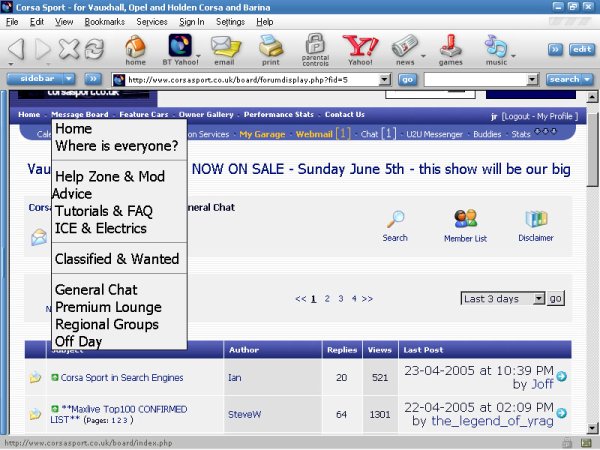
Task: Click the print toolbar icon
Action: [270, 47]
